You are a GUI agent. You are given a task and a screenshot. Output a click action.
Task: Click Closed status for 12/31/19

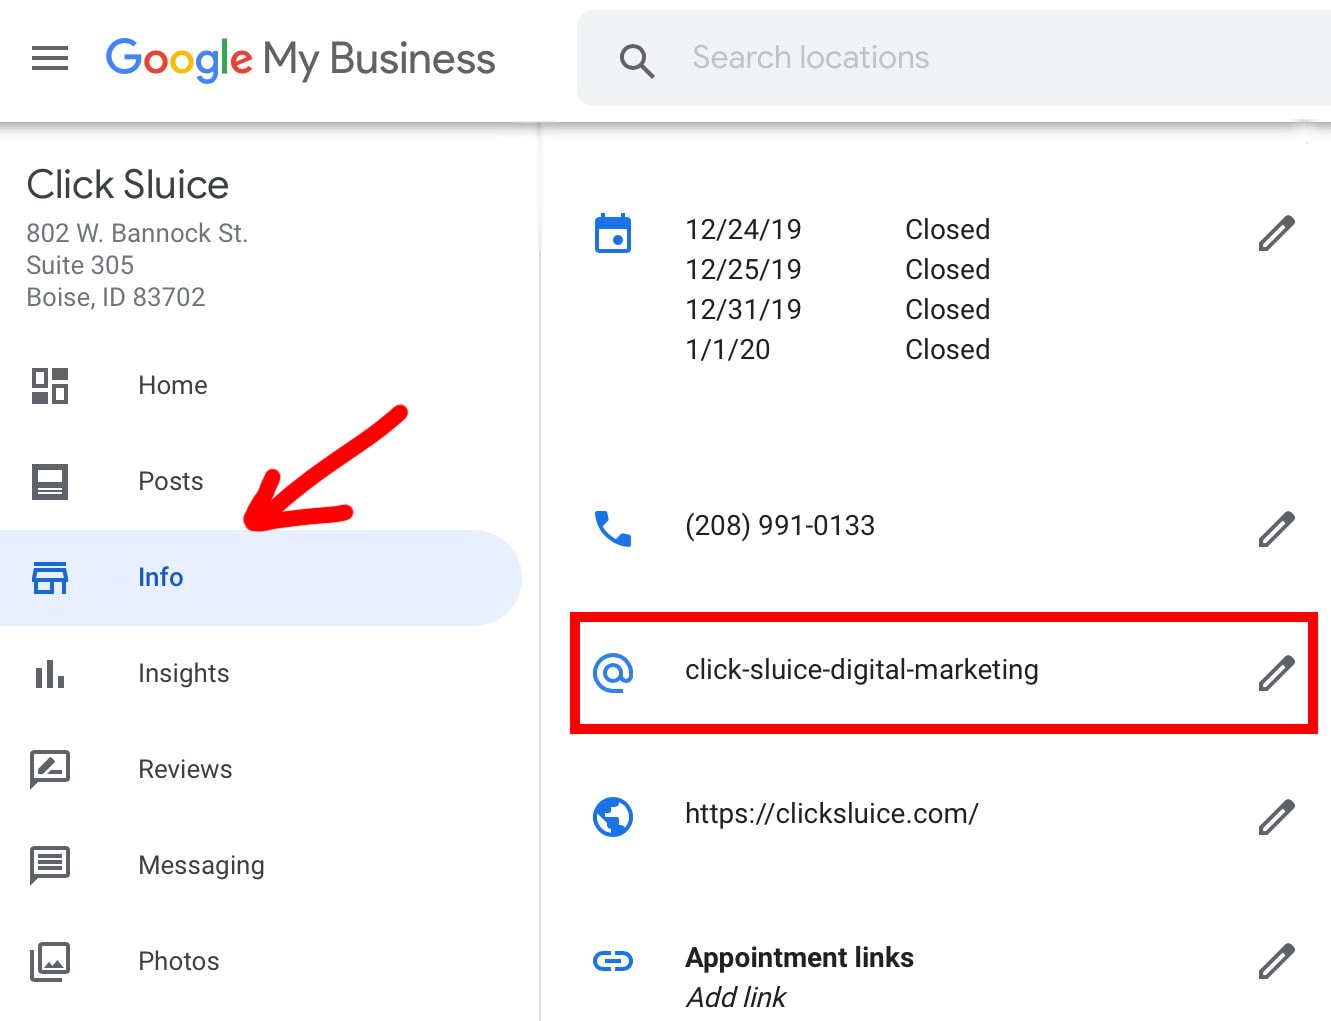coord(947,310)
